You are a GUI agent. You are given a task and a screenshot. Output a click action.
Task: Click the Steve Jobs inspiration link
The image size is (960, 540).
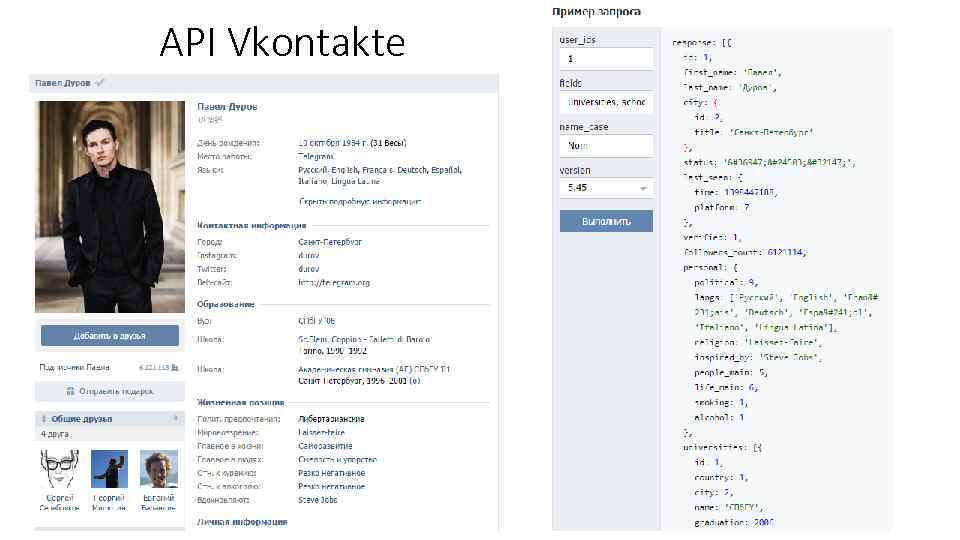[x=318, y=500]
